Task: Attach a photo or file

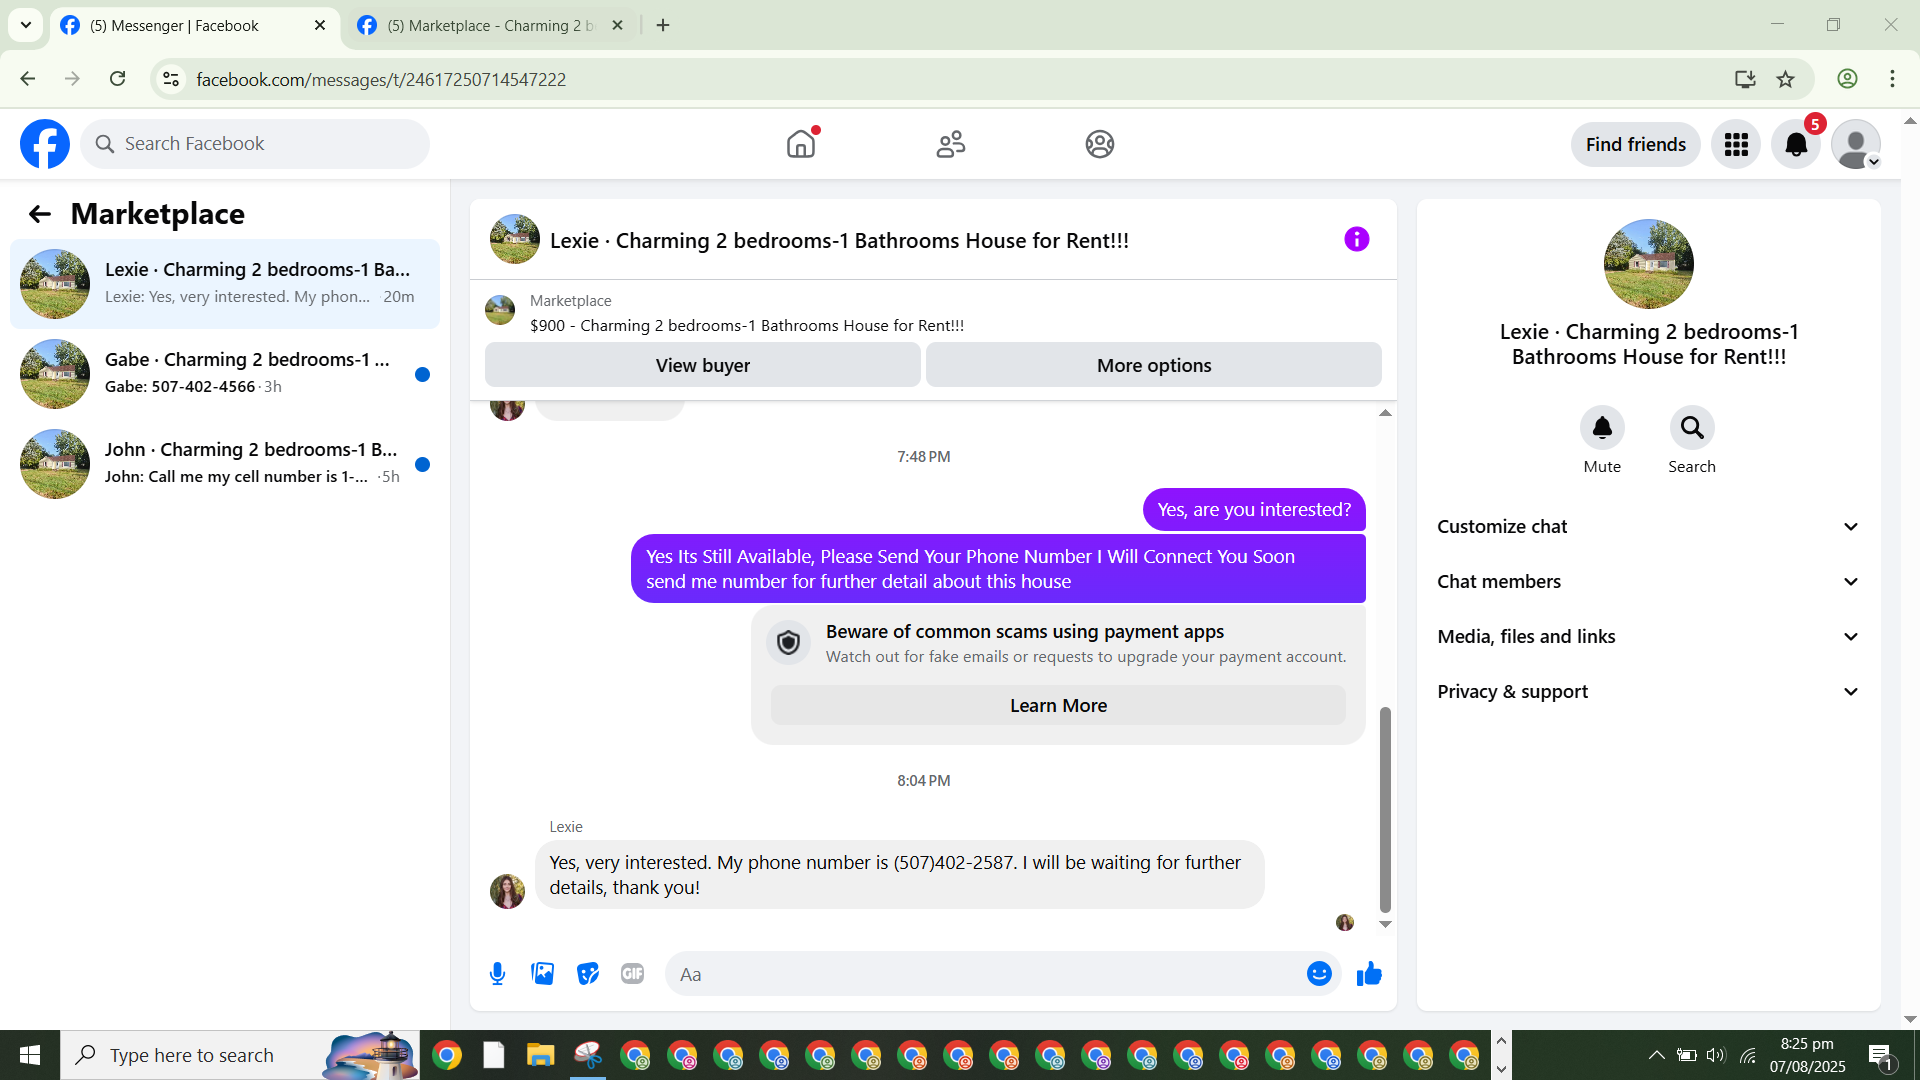Action: pyautogui.click(x=543, y=974)
